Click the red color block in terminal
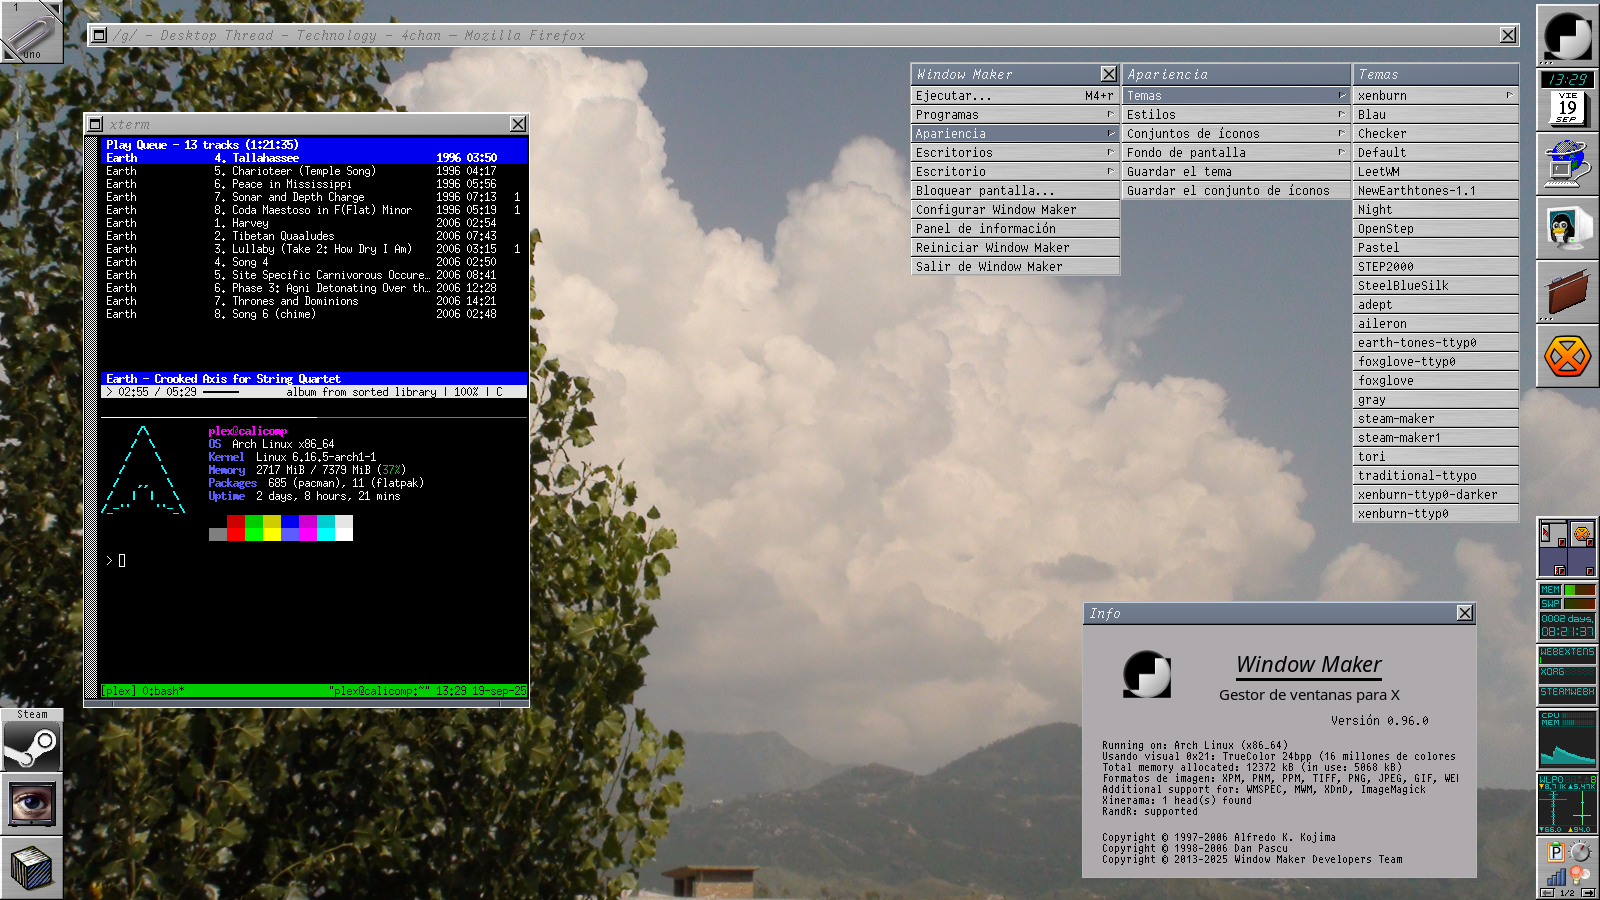The width and height of the screenshot is (1600, 900). click(x=236, y=528)
